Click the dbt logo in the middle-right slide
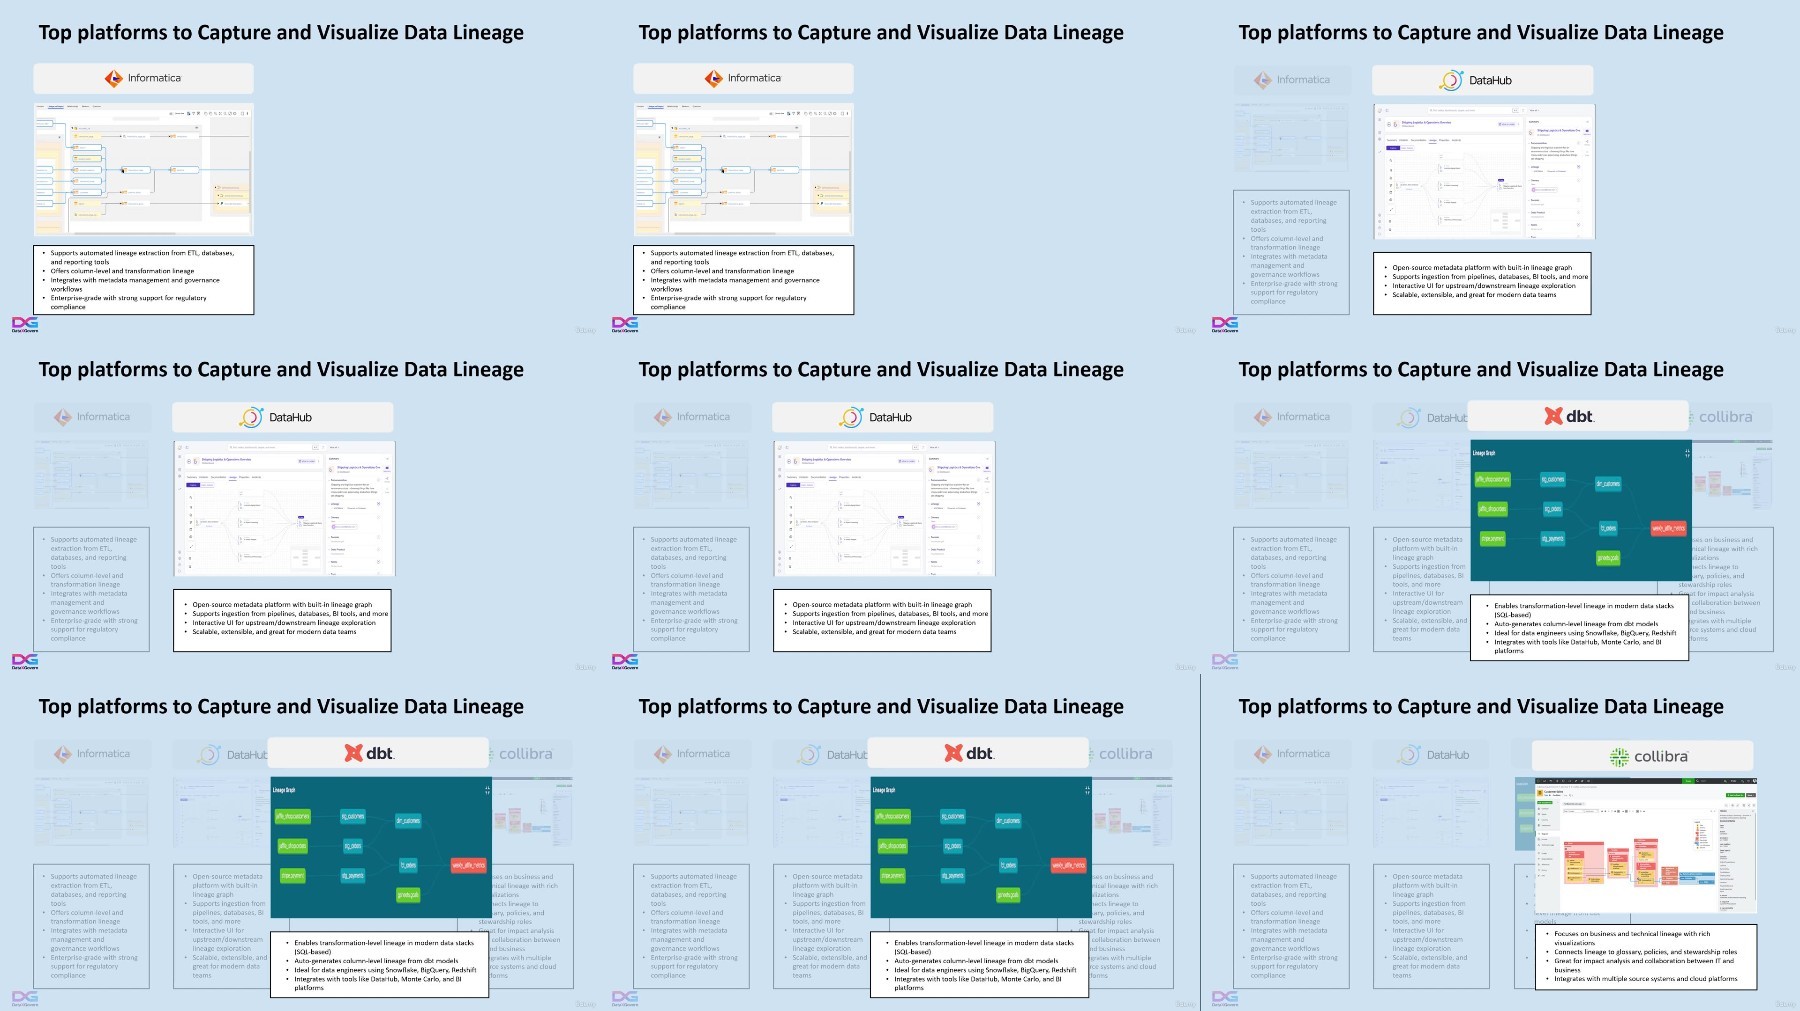The width and height of the screenshot is (1800, 1011). click(1569, 416)
